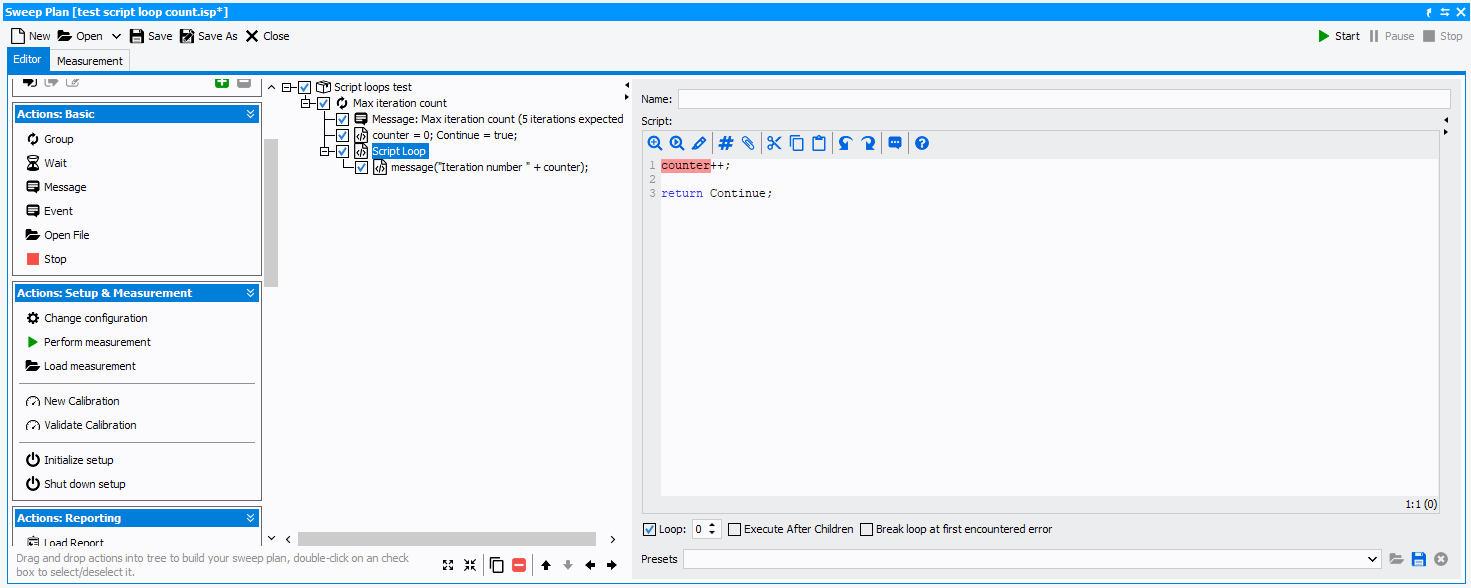Increase the Loop count with the up stepper
1471x588 pixels.
(713, 525)
